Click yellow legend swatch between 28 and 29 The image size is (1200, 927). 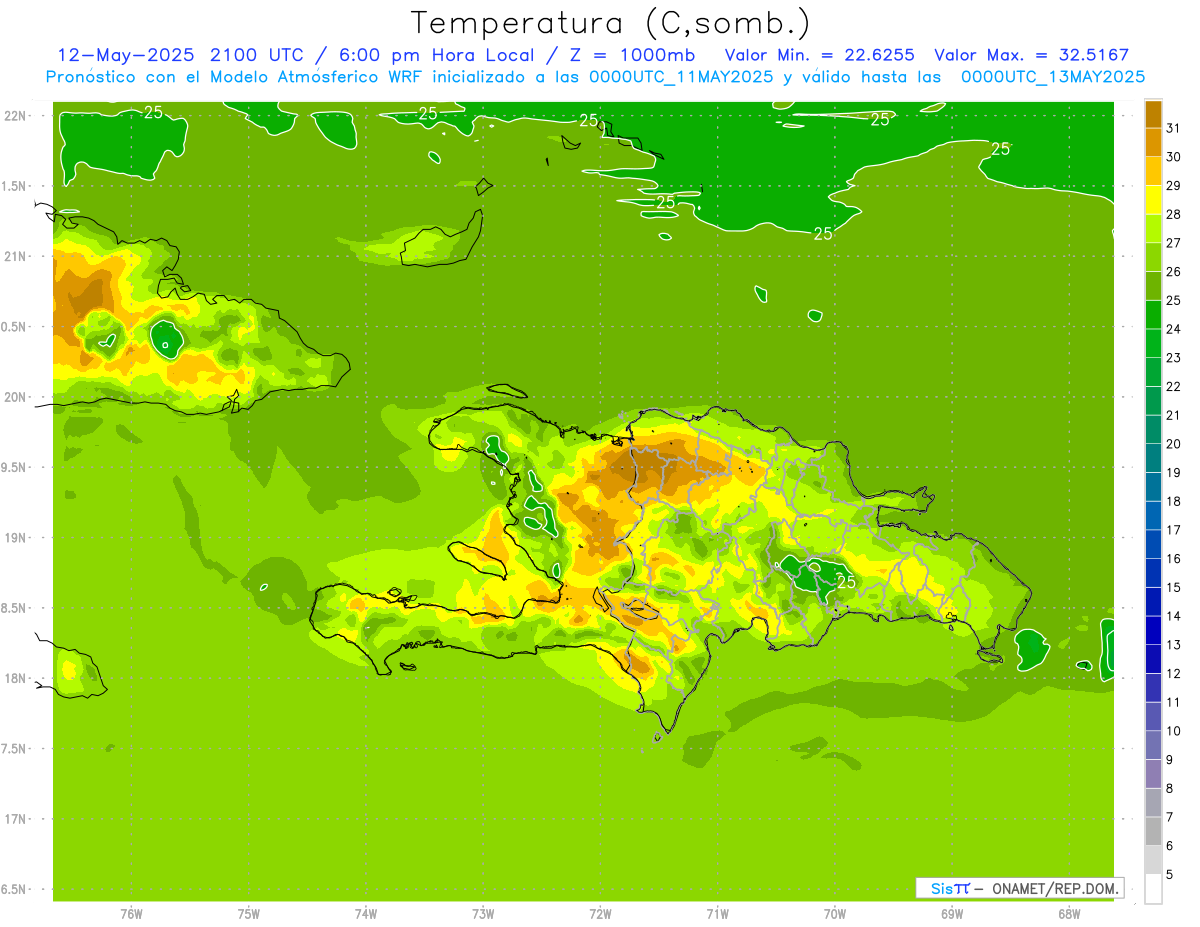(1153, 200)
